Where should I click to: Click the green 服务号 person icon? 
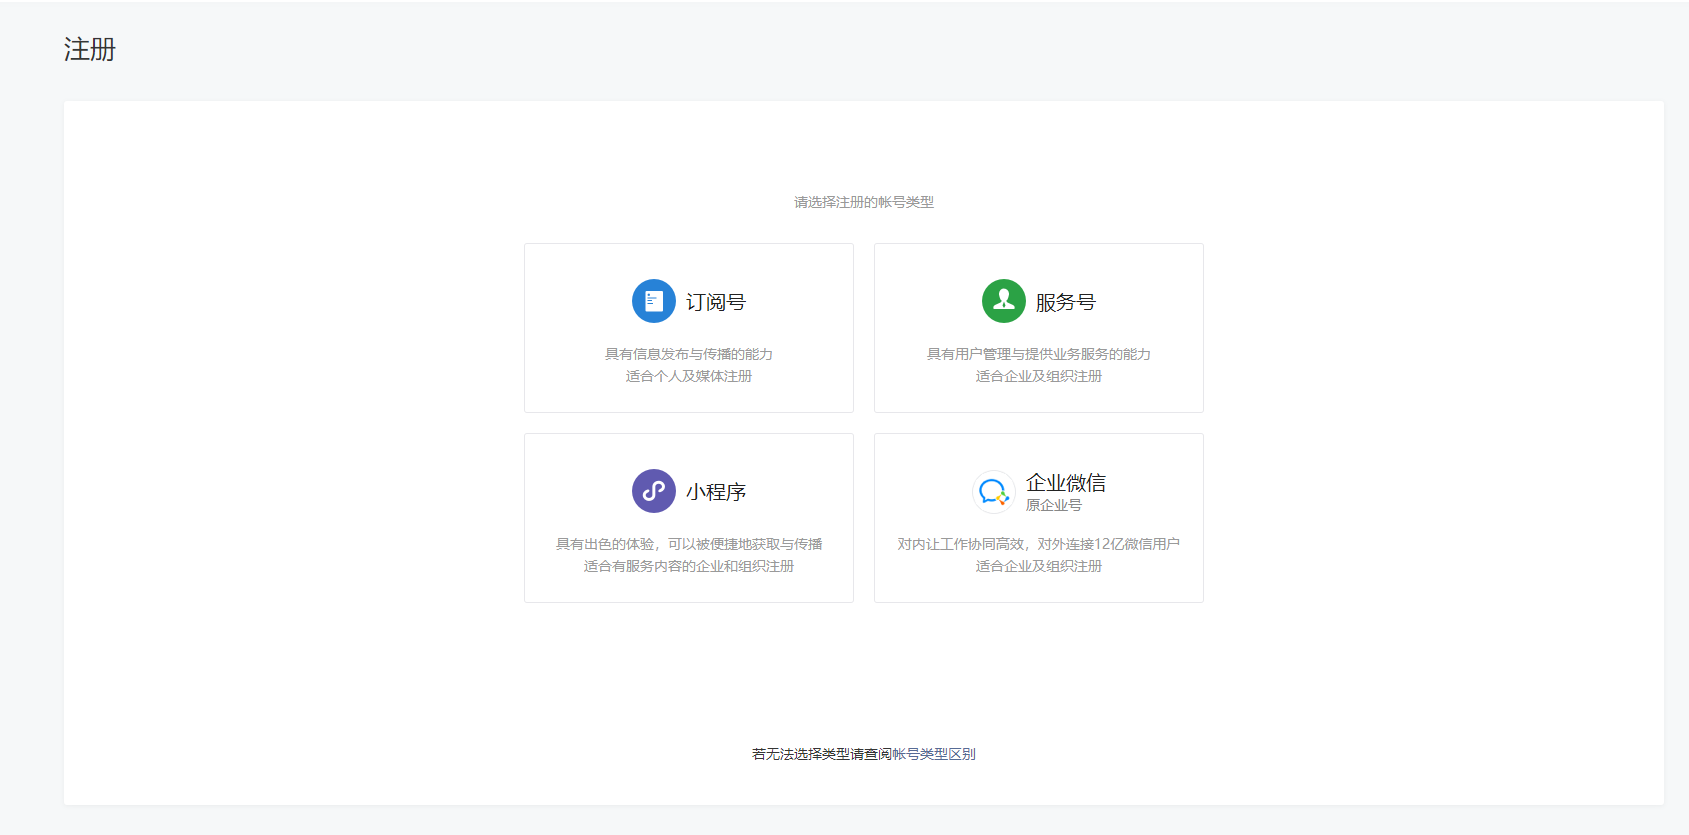click(x=1004, y=301)
